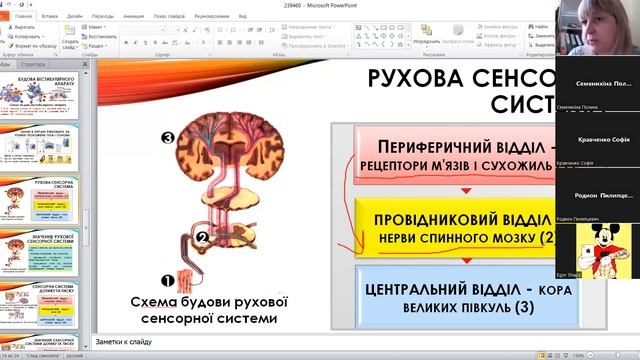Switch to the Вид tab

click(x=242, y=16)
